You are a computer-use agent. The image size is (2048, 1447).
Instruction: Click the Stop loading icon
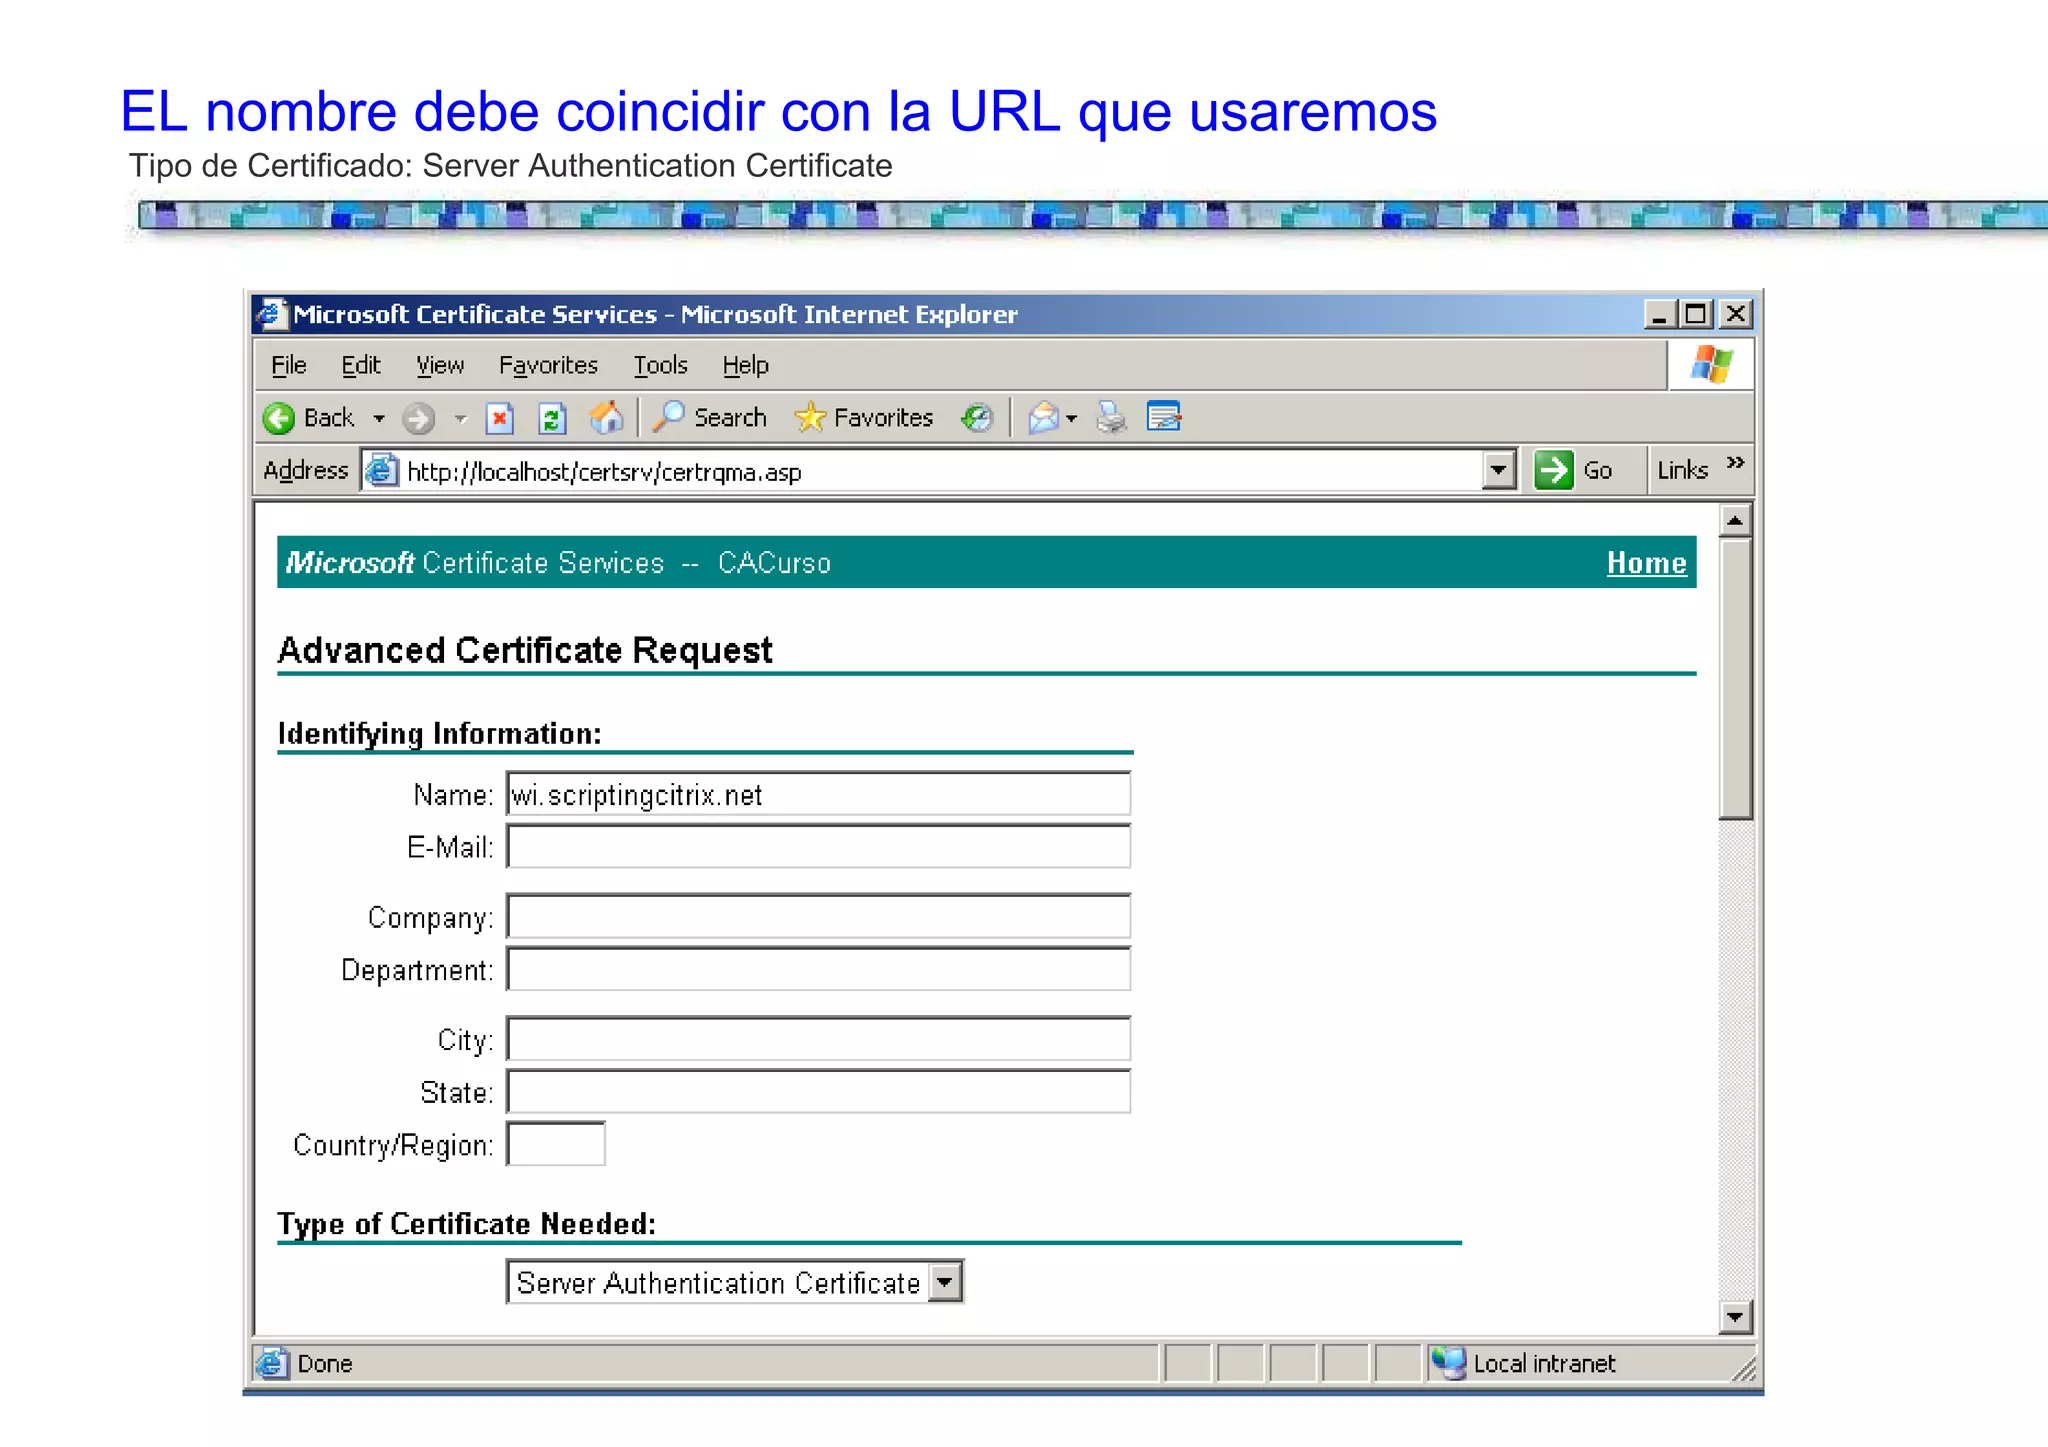click(x=499, y=418)
